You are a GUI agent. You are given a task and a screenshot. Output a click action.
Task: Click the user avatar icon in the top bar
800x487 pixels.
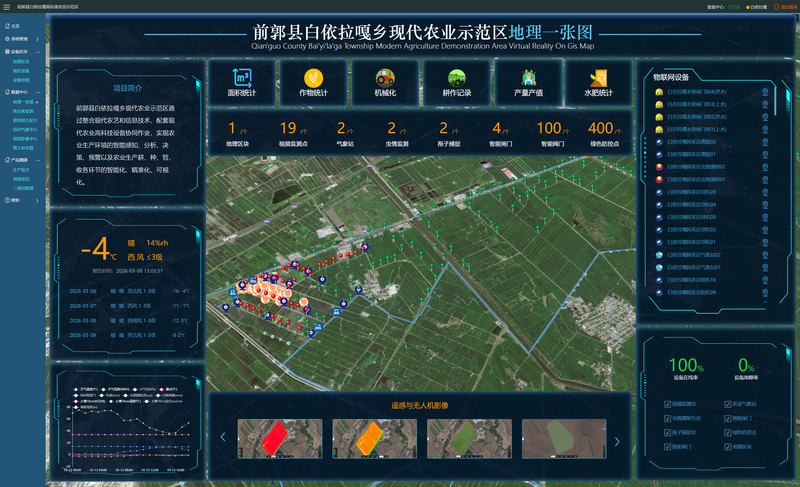point(747,7)
